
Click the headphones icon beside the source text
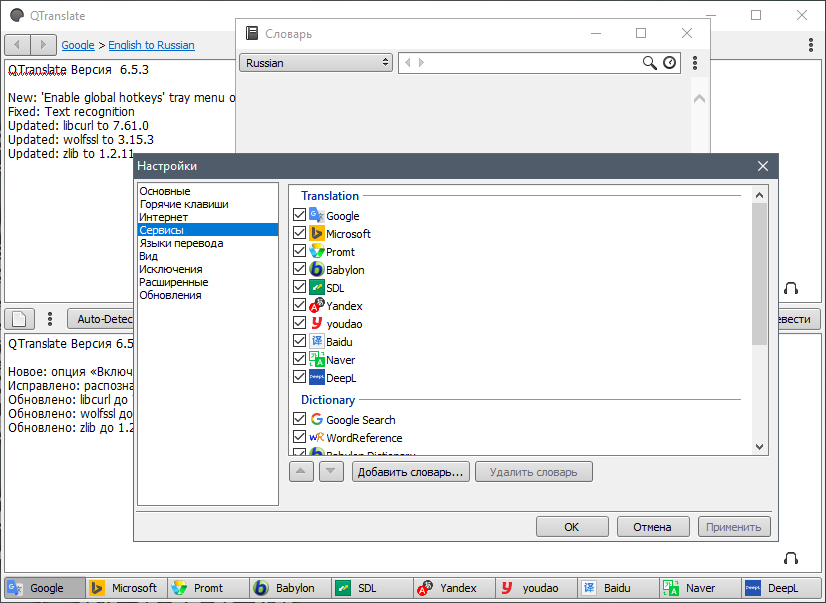tap(791, 288)
